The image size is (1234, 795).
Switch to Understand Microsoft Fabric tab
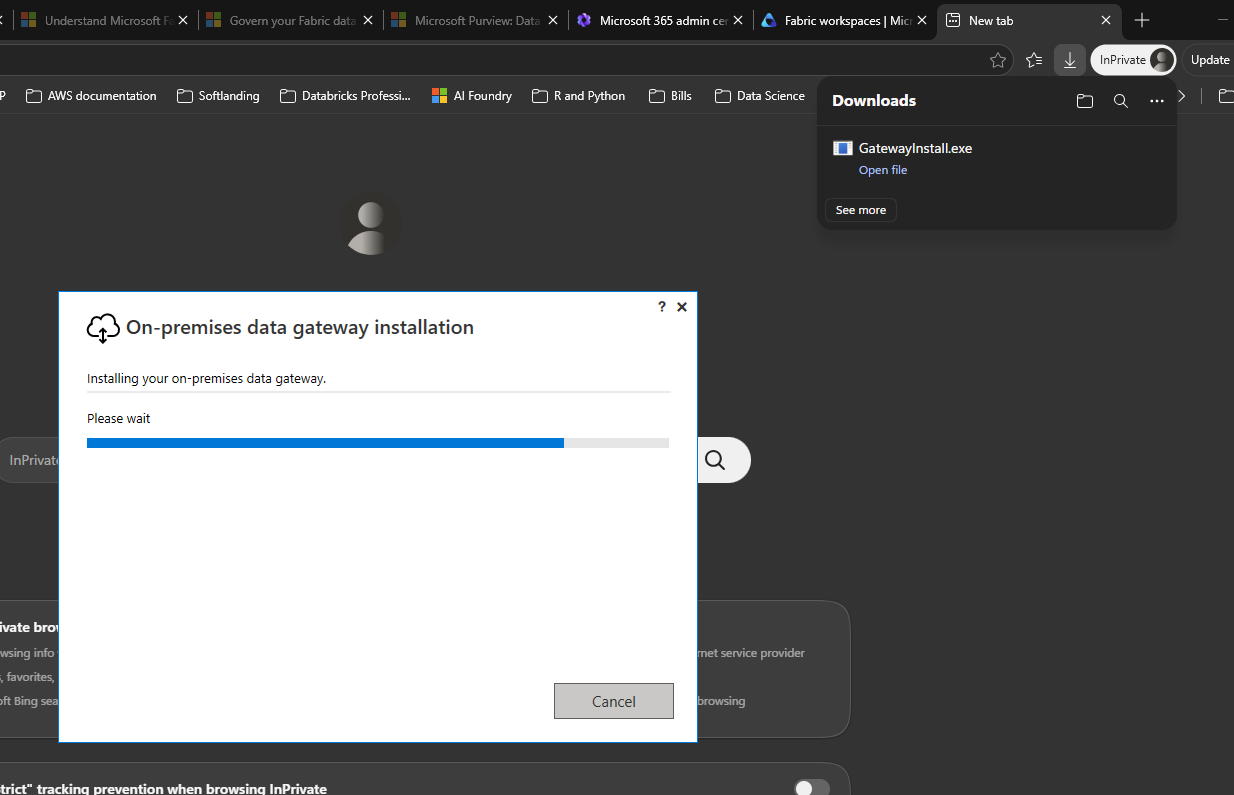click(104, 20)
